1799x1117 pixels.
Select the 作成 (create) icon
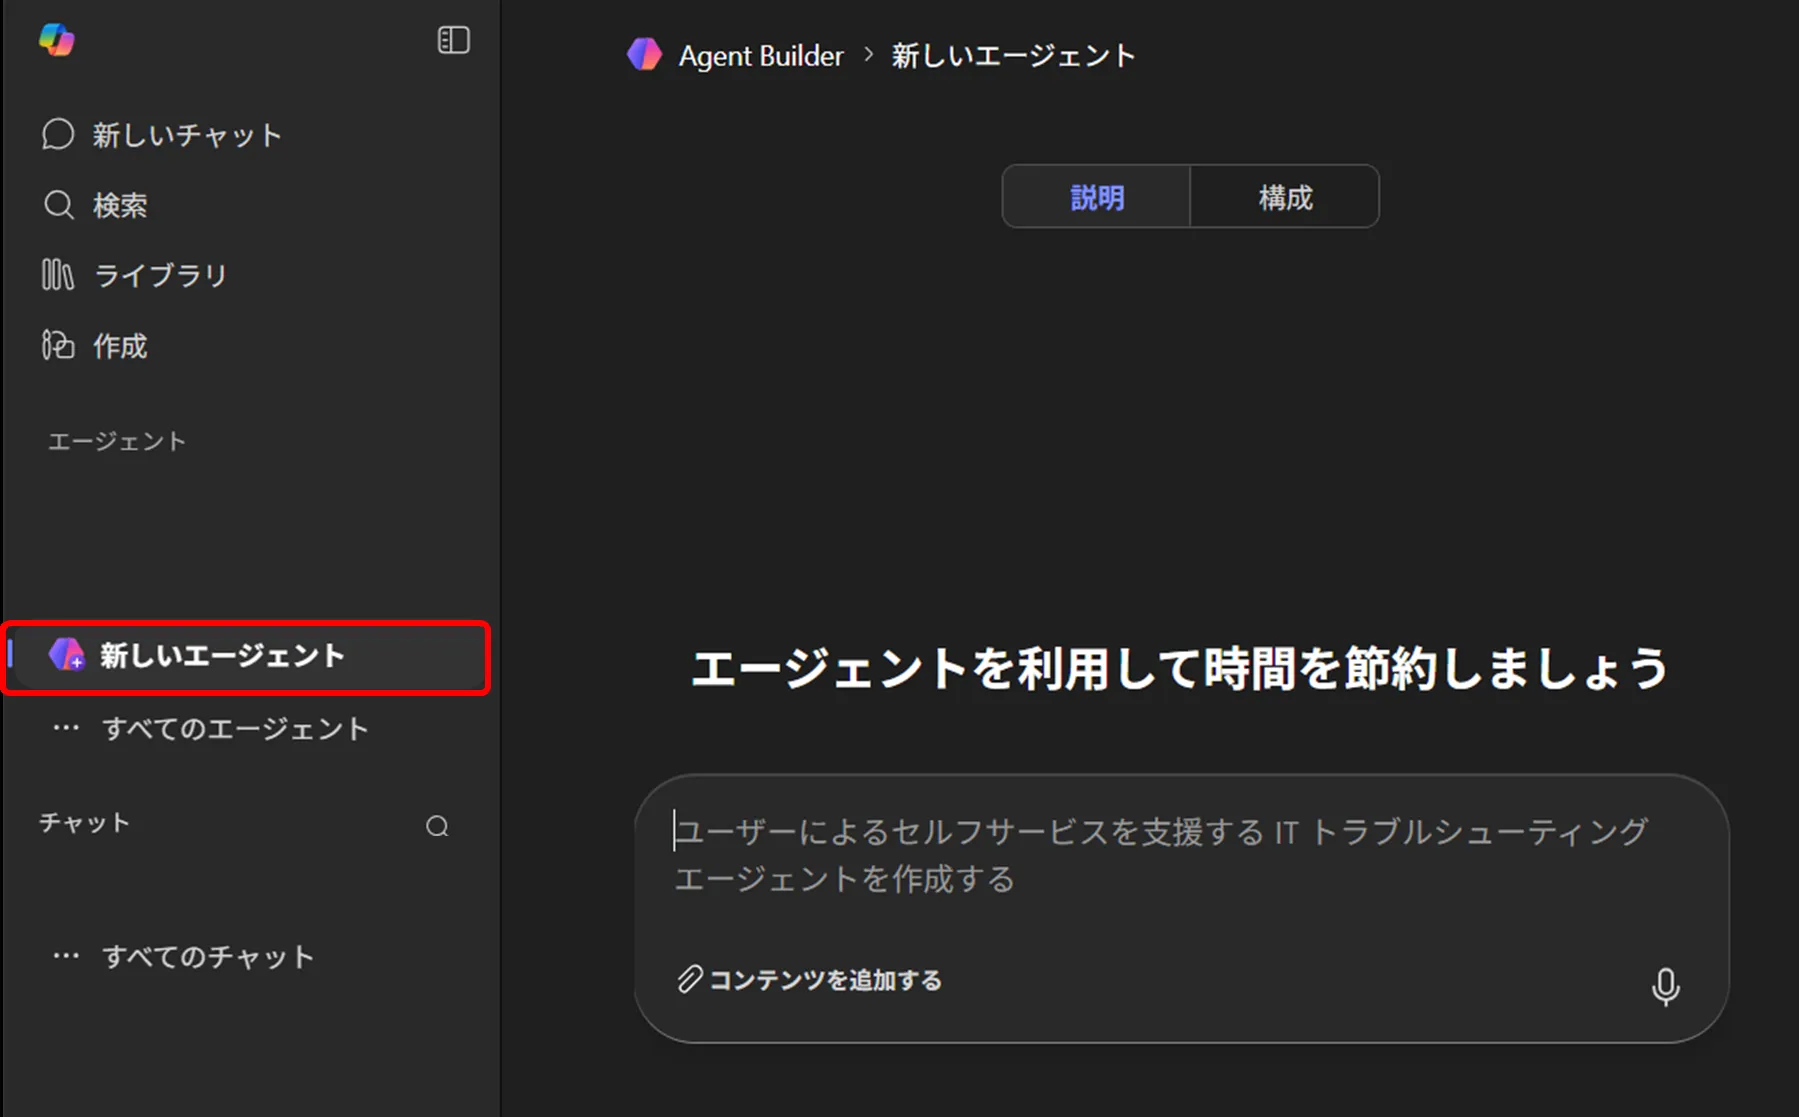coord(58,345)
